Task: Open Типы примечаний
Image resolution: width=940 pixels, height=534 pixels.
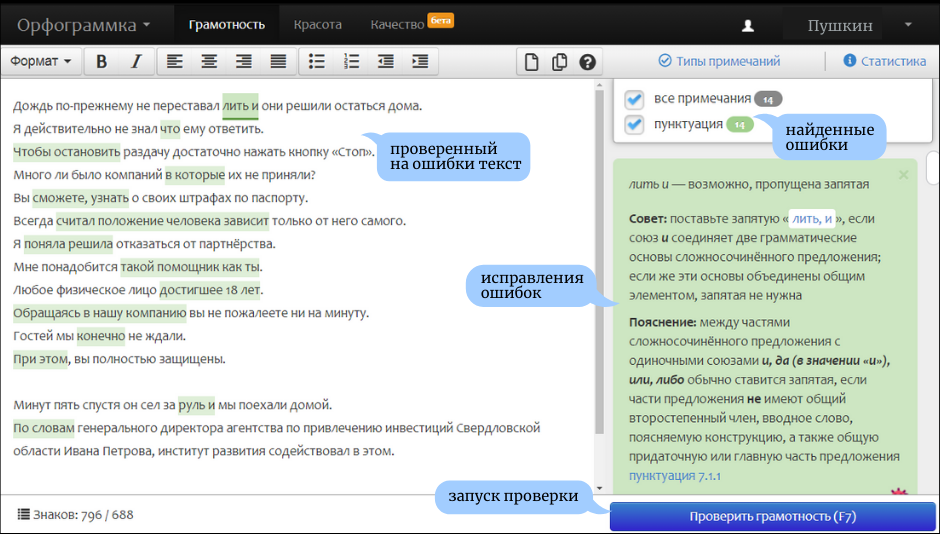Action: click(719, 61)
